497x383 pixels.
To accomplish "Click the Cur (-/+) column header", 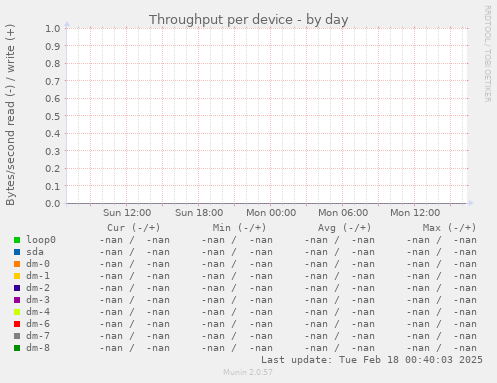I will 134,228.
